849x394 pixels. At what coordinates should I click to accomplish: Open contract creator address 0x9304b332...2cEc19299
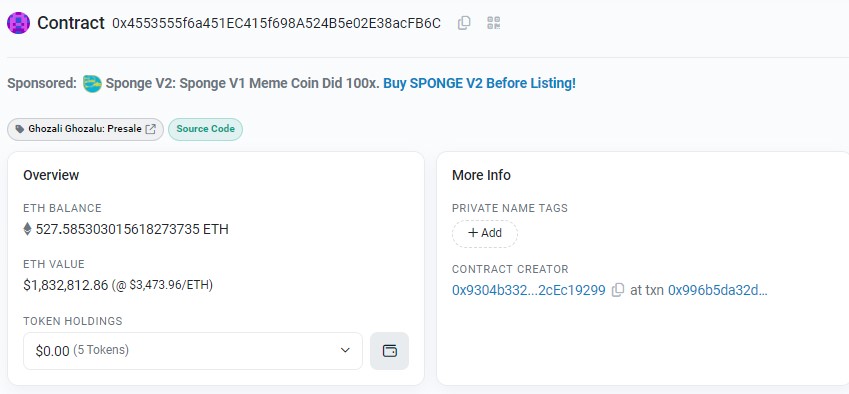[528, 291]
